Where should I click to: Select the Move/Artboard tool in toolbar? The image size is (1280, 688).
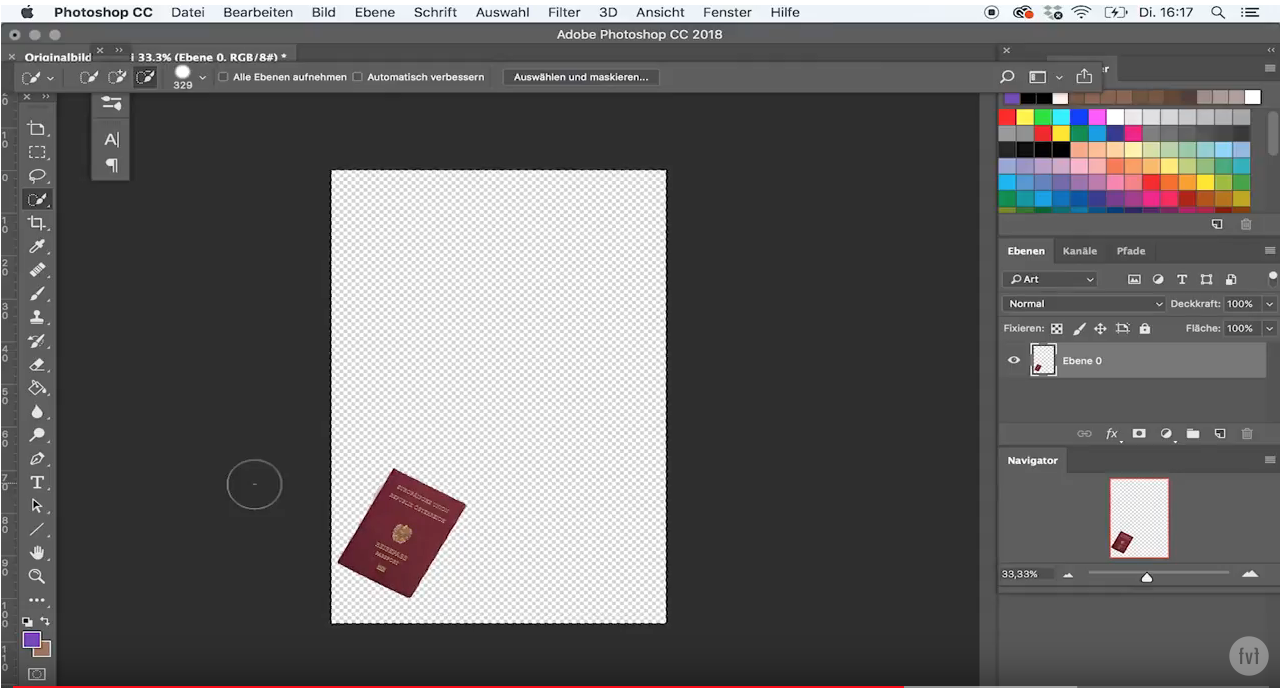[37, 128]
